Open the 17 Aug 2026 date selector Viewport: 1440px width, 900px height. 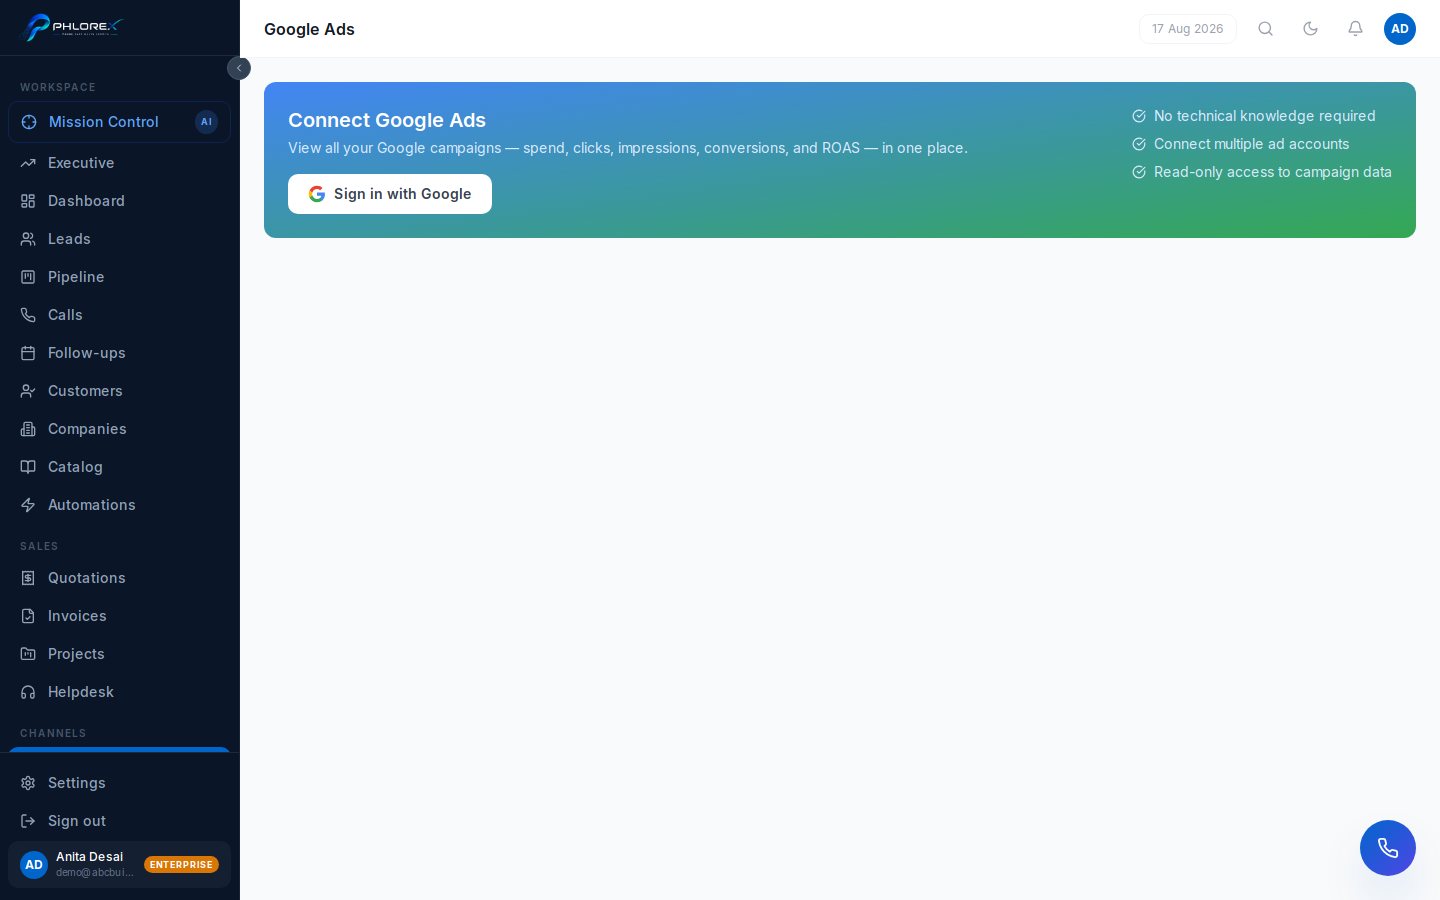pyautogui.click(x=1188, y=29)
